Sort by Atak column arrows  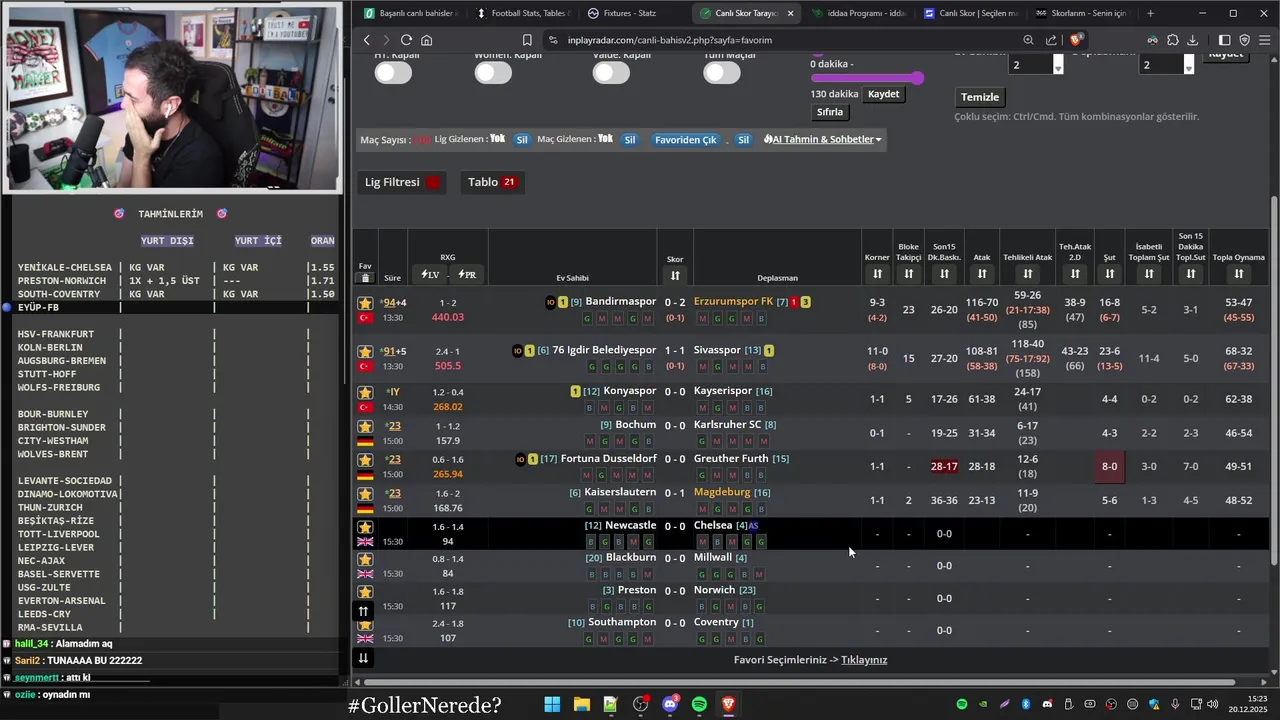[x=982, y=274]
